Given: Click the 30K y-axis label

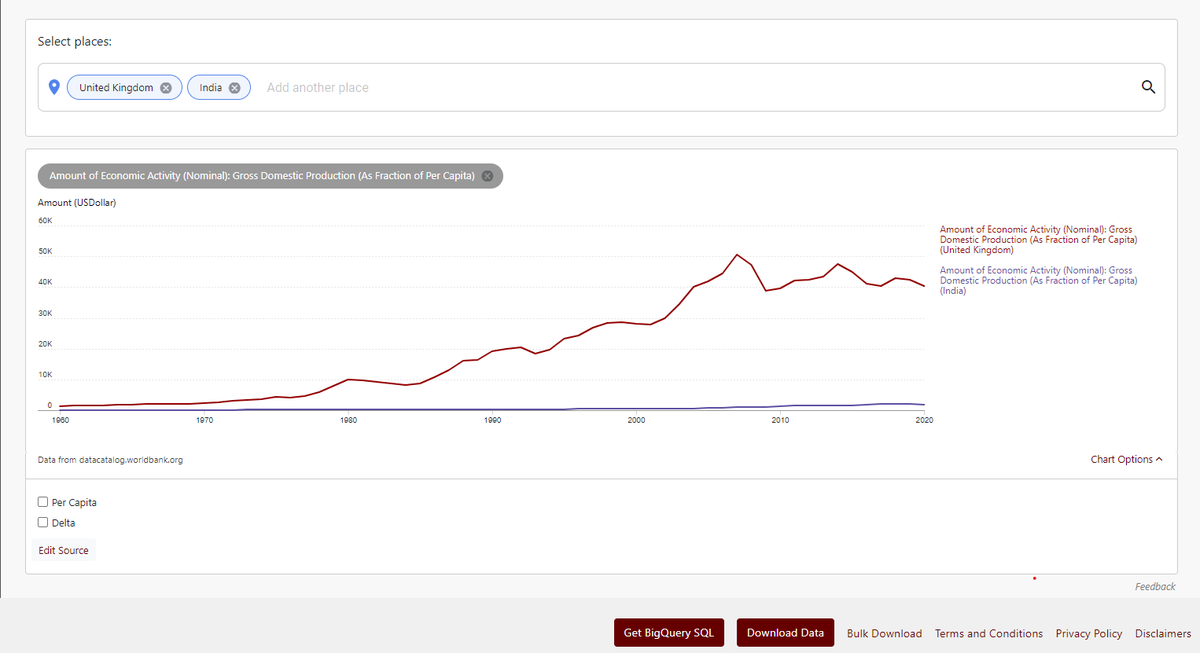Looking at the screenshot, I should click(45, 314).
